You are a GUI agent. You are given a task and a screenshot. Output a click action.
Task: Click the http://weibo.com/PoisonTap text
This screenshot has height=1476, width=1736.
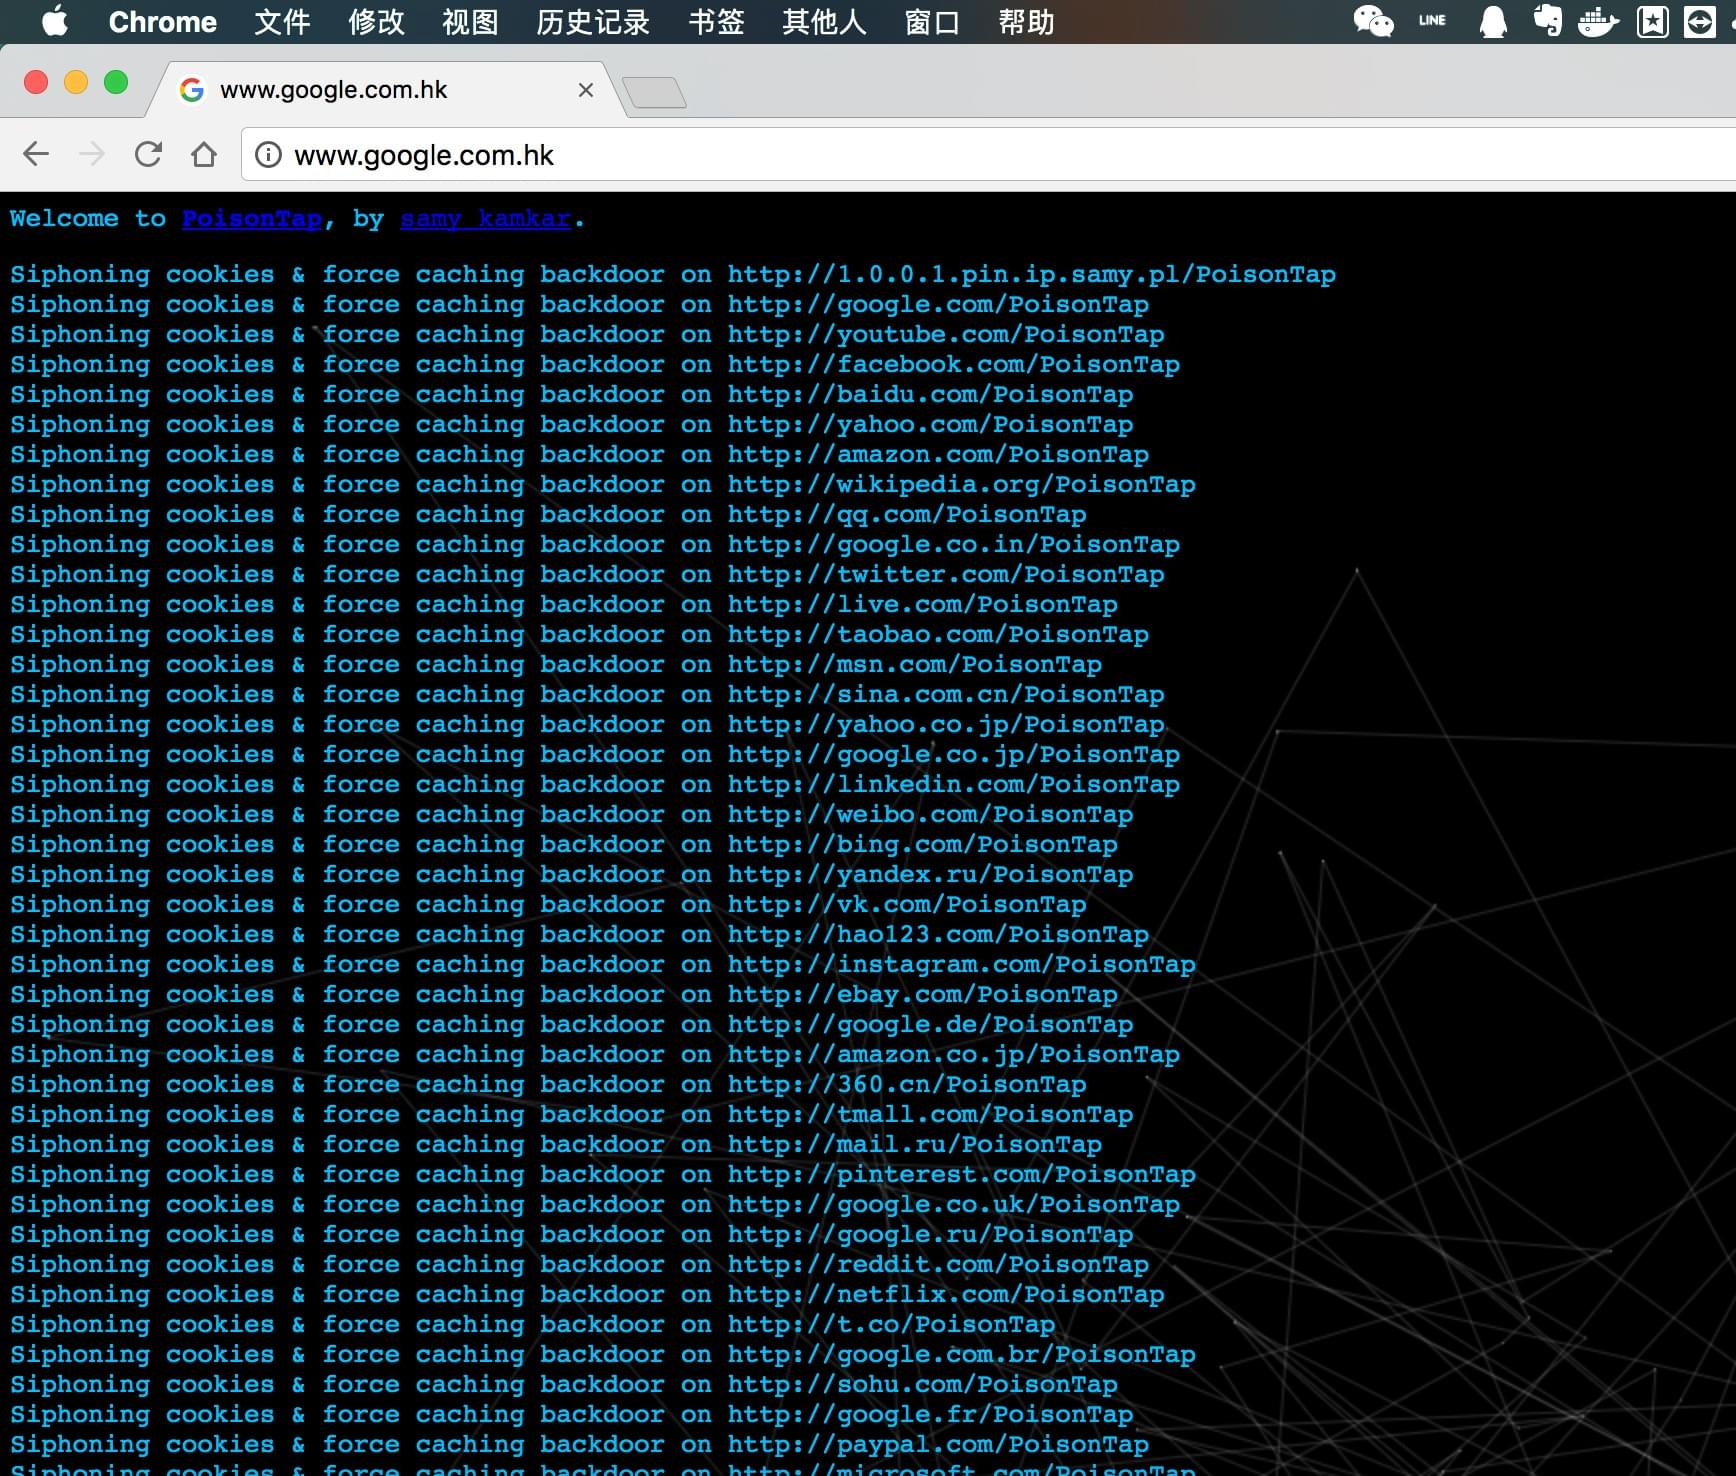pos(930,814)
